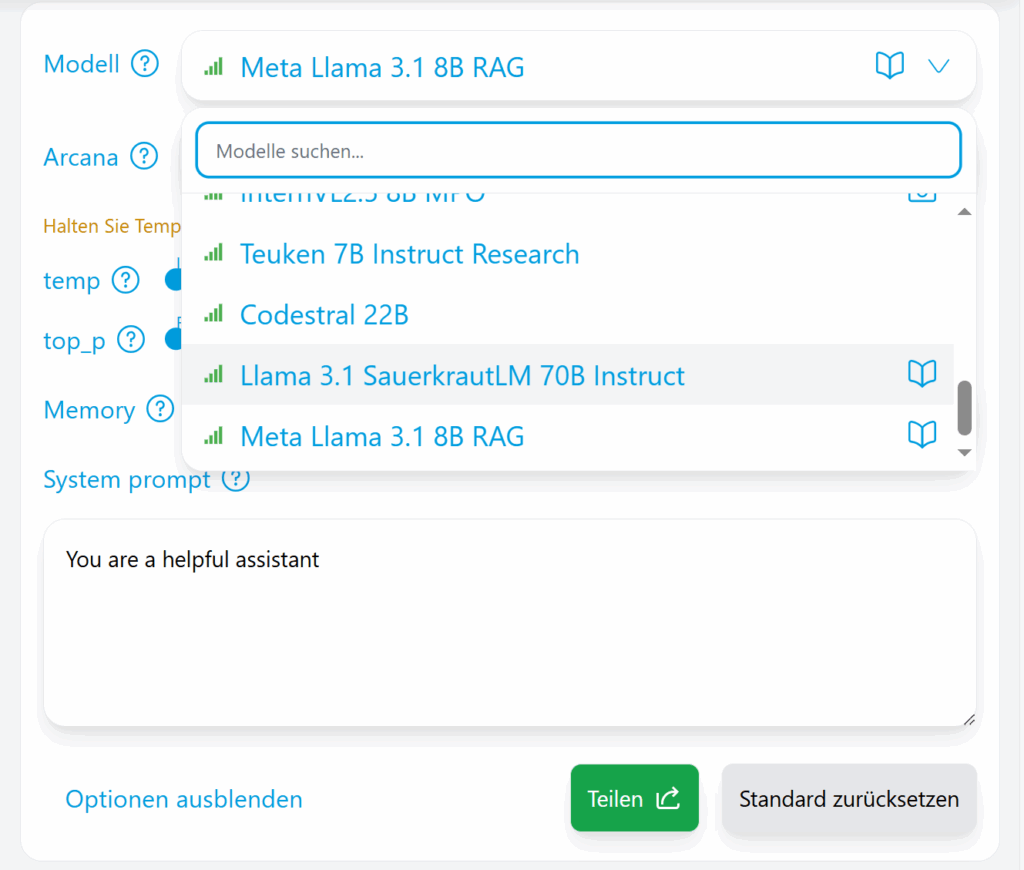1024x870 pixels.
Task: Open book icon on Llama 3.1 SauerkrautLM row
Action: (x=922, y=374)
